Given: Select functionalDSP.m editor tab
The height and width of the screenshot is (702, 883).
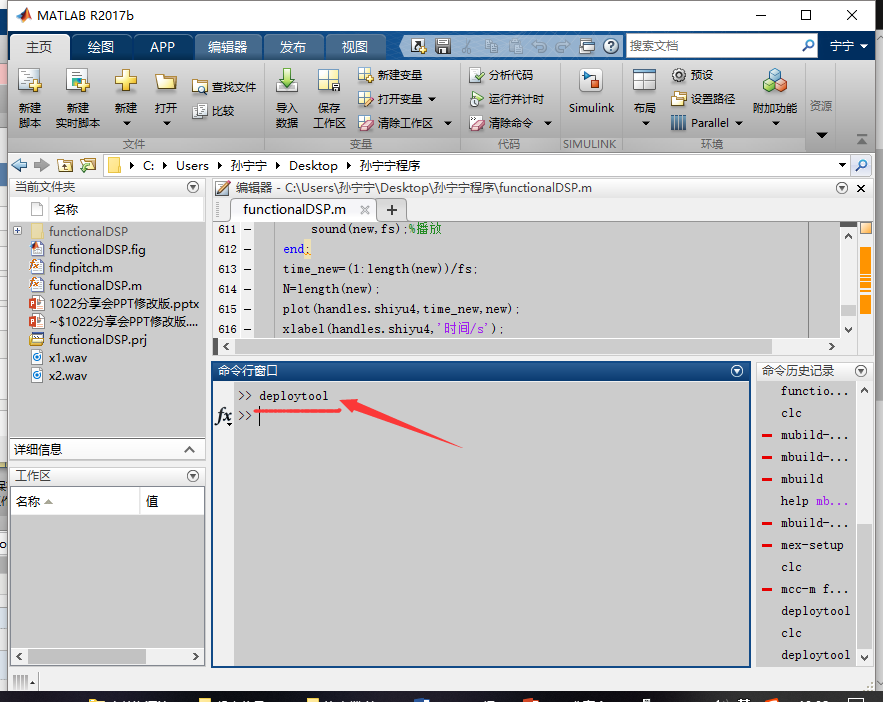Looking at the screenshot, I should (294, 209).
